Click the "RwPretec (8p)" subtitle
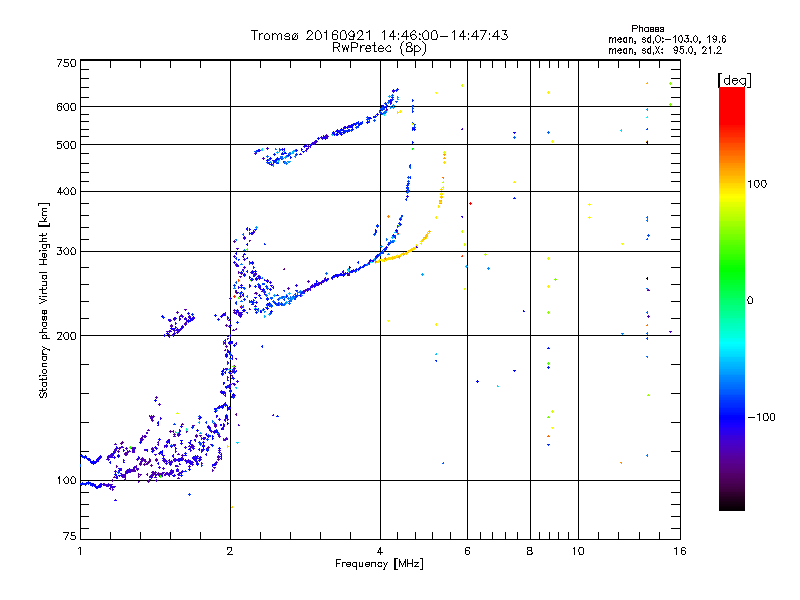Viewport: 800px width, 600px height. (379, 48)
